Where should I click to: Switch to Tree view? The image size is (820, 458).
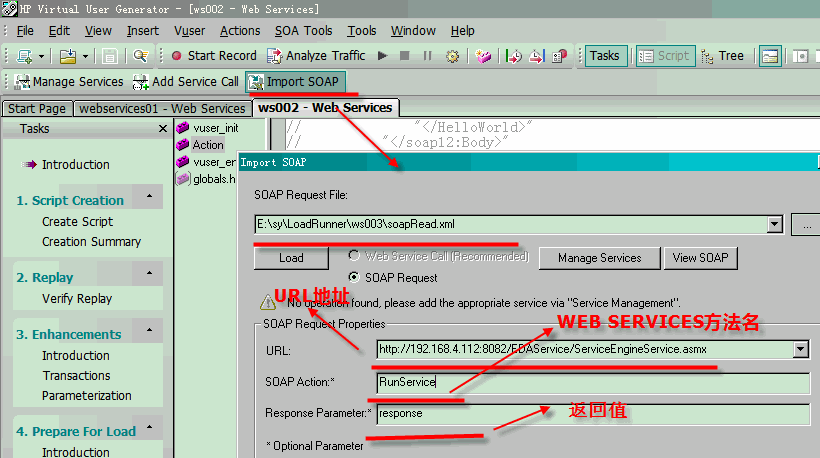723,56
